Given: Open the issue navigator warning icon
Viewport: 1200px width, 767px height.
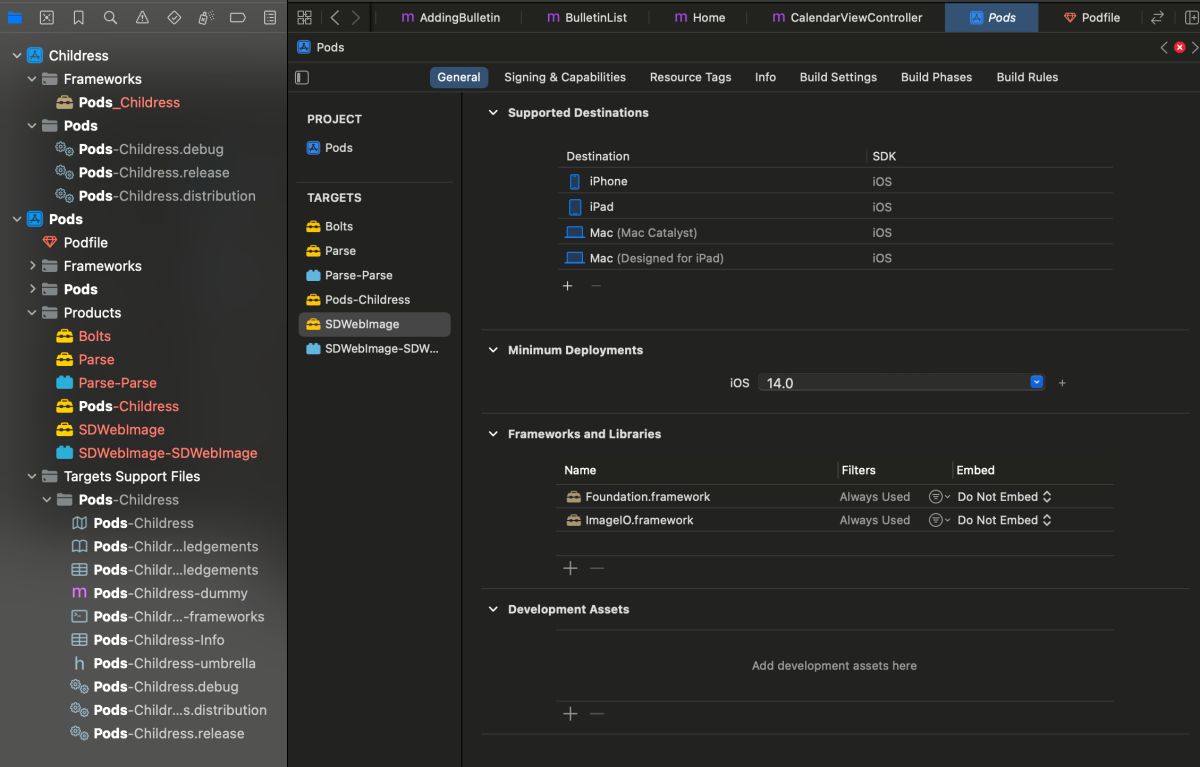Looking at the screenshot, I should pyautogui.click(x=143, y=18).
